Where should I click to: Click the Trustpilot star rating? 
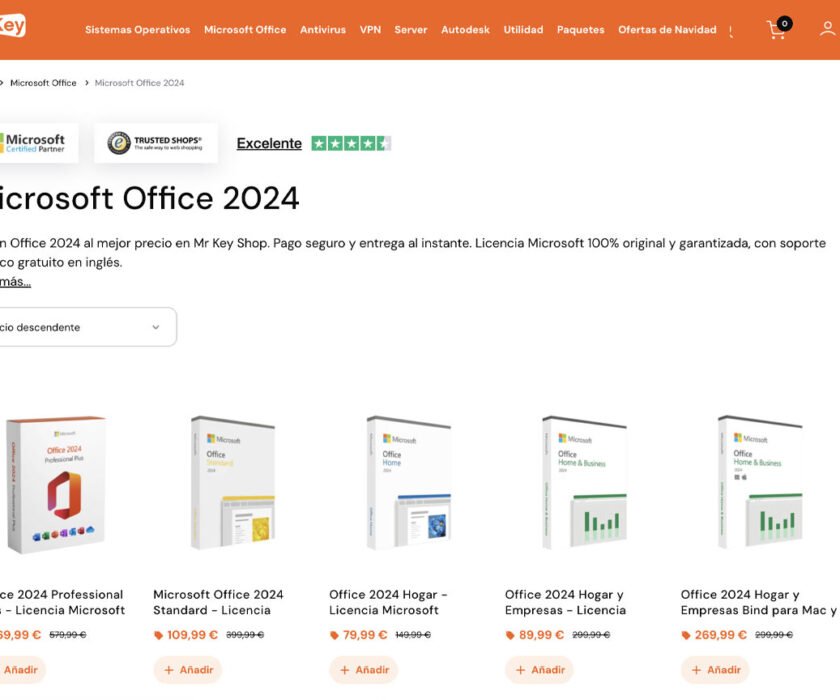point(352,143)
